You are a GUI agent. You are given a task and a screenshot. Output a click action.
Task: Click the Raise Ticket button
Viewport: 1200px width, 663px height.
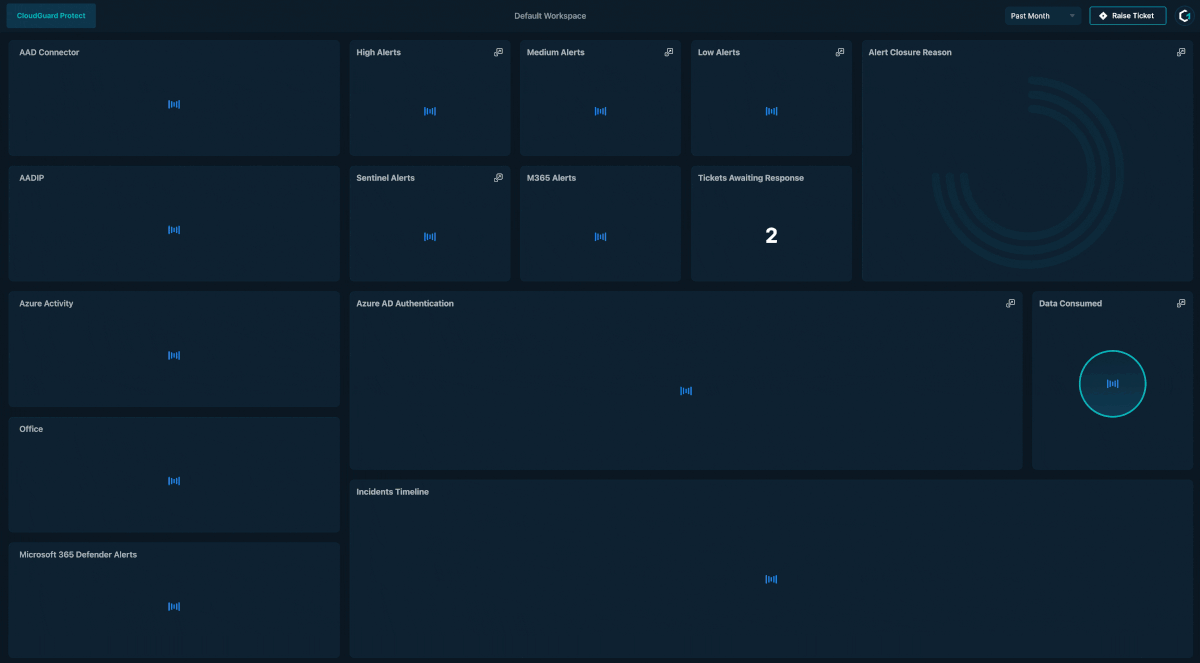click(1127, 16)
